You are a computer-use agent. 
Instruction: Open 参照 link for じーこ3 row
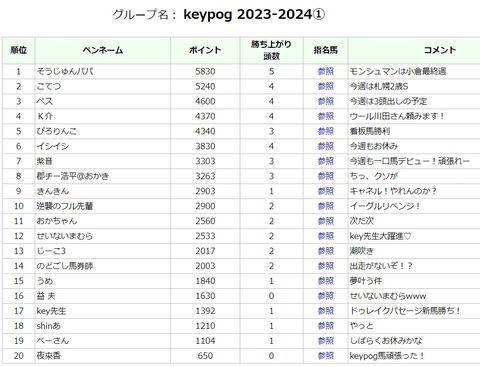pyautogui.click(x=326, y=251)
